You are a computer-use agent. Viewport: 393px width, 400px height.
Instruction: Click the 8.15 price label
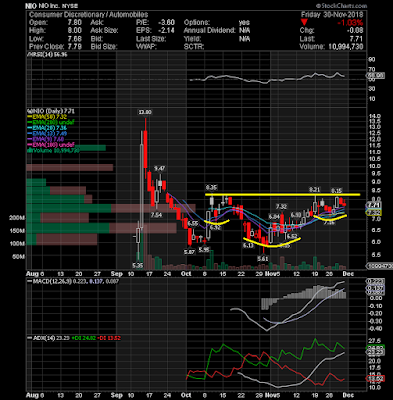tap(336, 191)
